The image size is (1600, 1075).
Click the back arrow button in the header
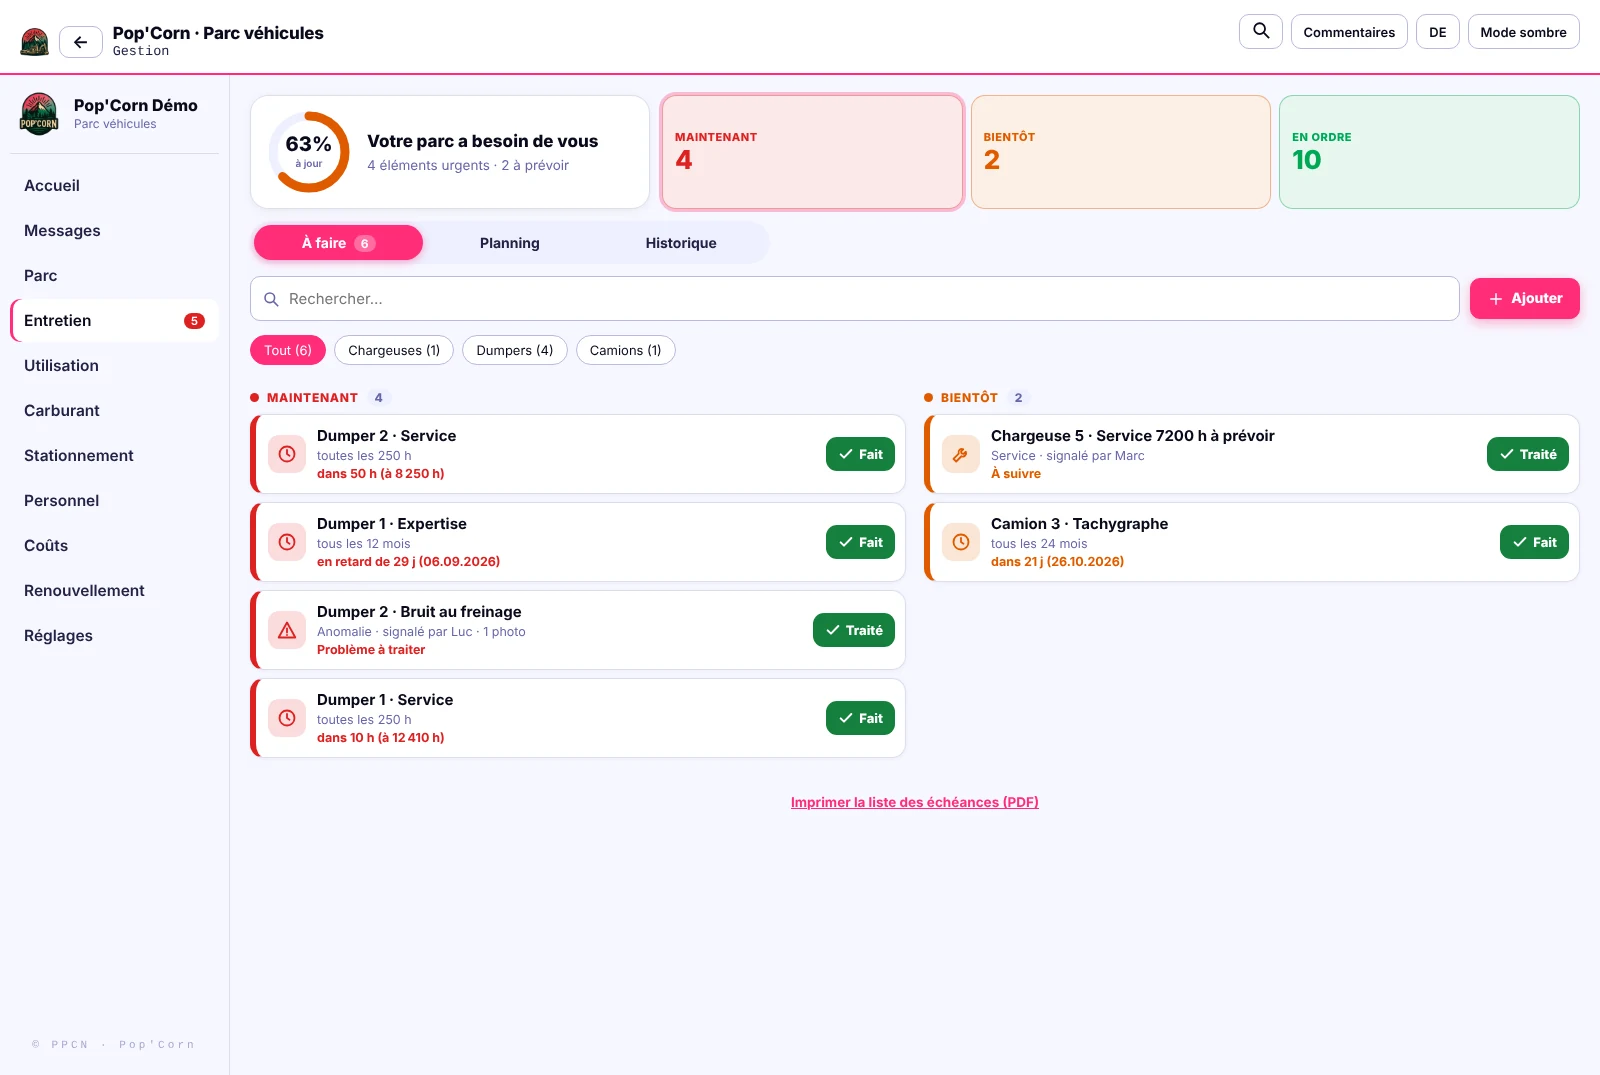pyautogui.click(x=81, y=42)
